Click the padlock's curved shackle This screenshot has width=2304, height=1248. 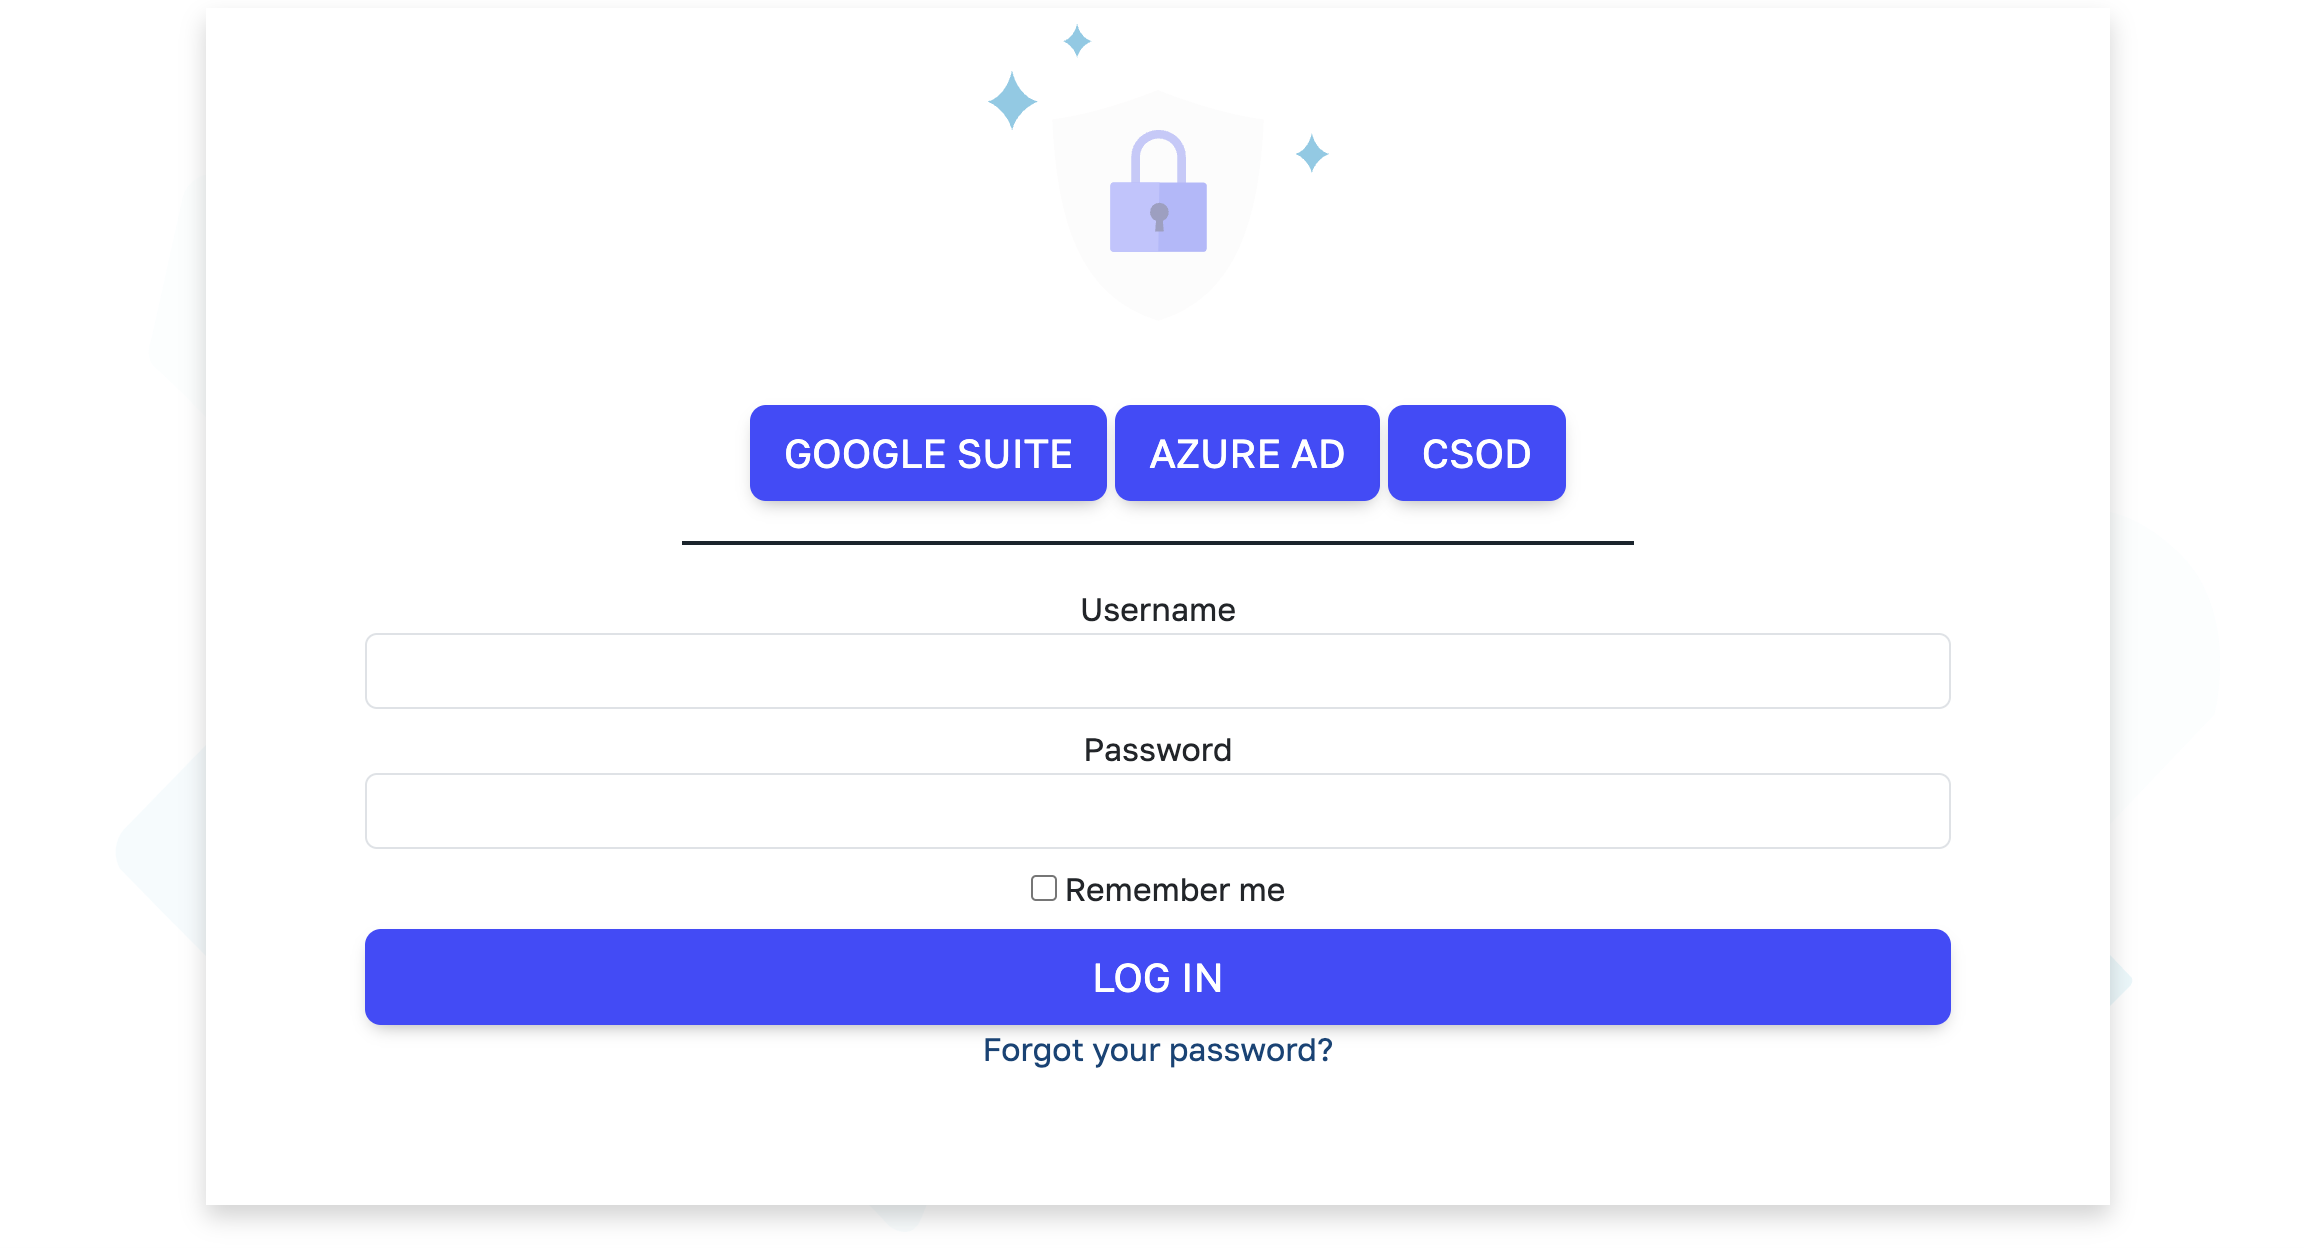coord(1158,156)
